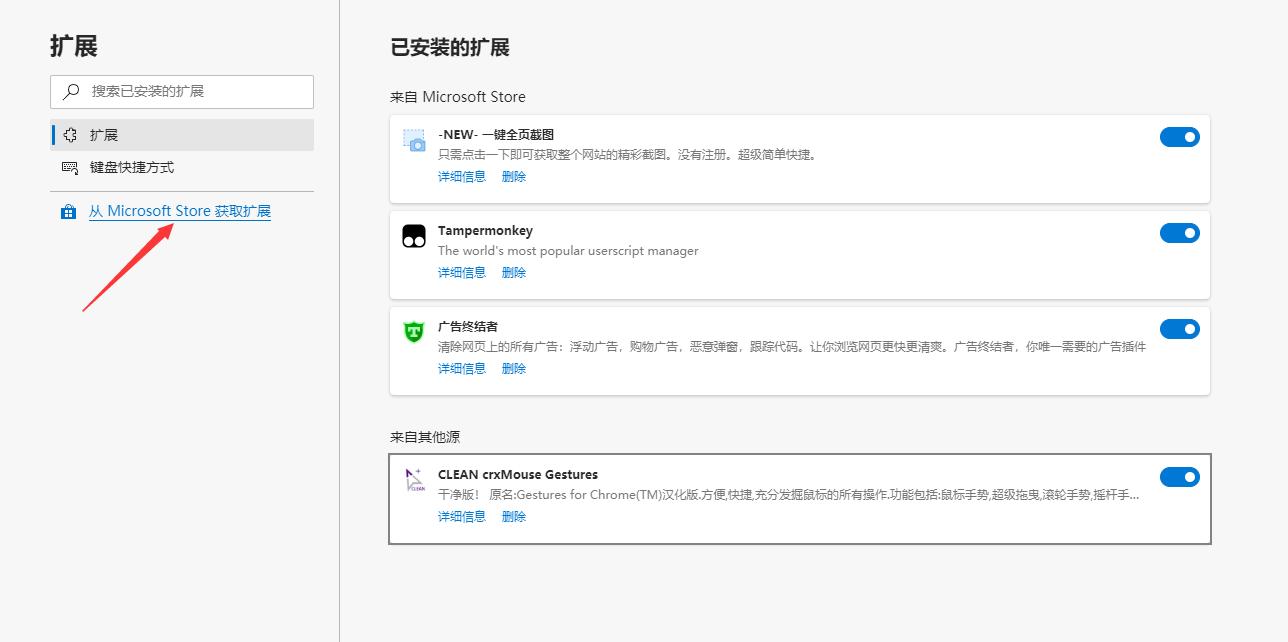Select 扩展 in the sidebar
The width and height of the screenshot is (1288, 642).
pyautogui.click(x=106, y=134)
